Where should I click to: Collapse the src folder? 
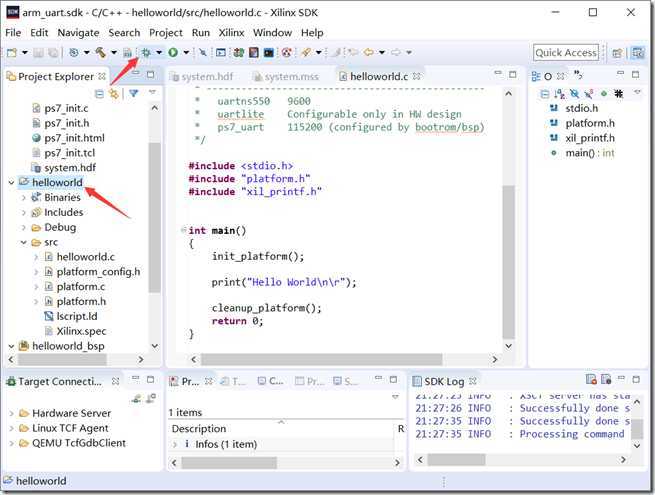(x=24, y=242)
